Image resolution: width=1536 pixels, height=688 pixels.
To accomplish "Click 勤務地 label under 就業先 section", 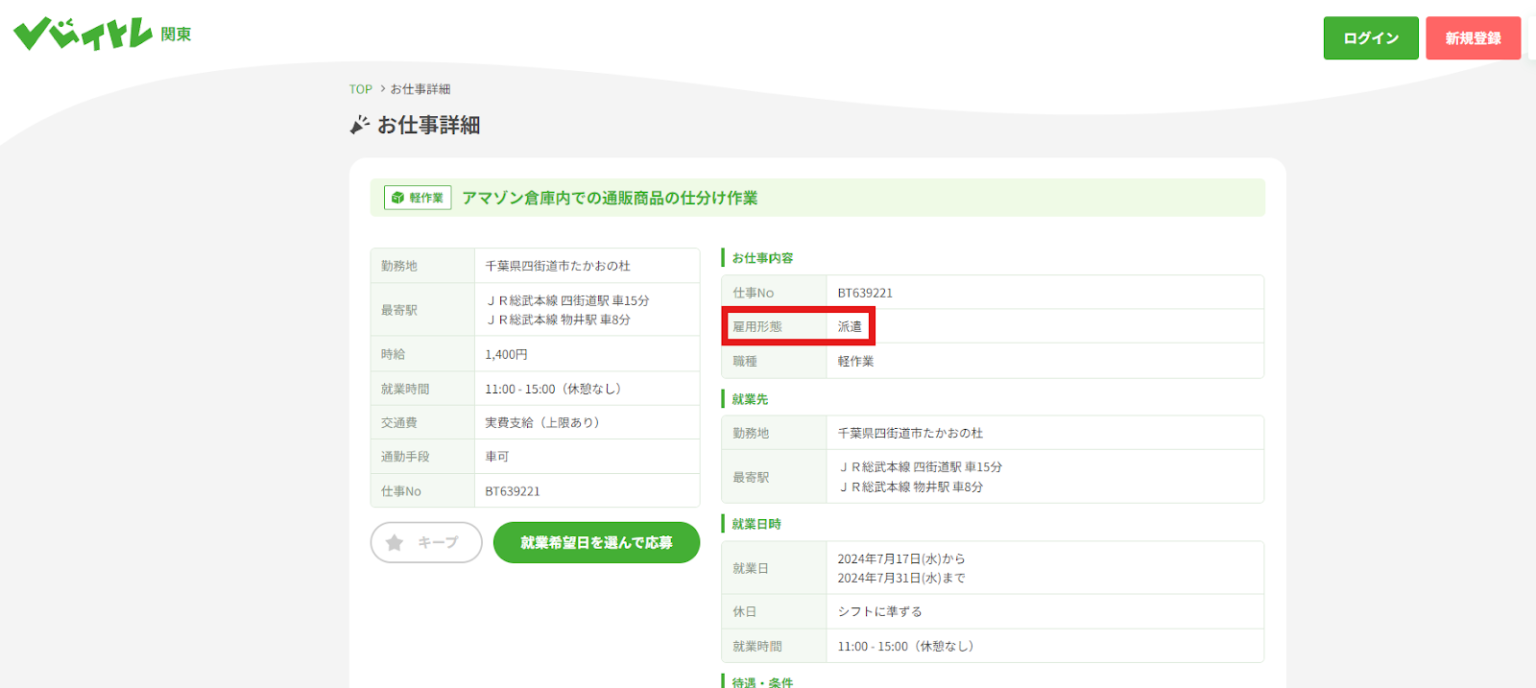I will (x=774, y=433).
